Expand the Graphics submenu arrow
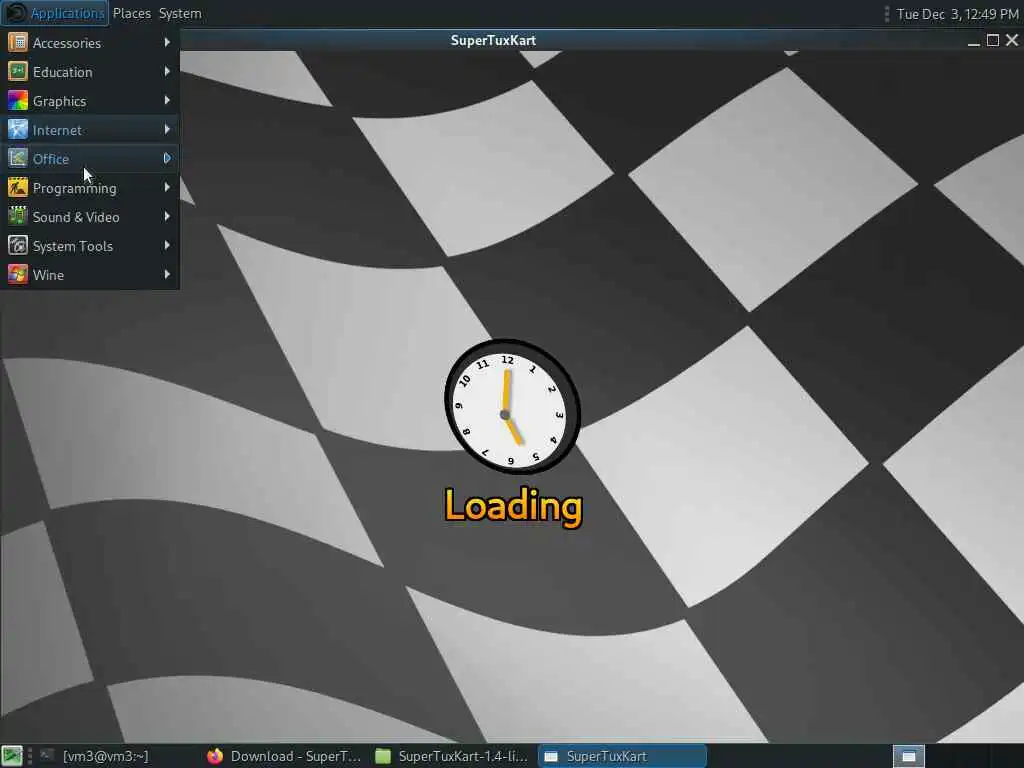 click(167, 100)
